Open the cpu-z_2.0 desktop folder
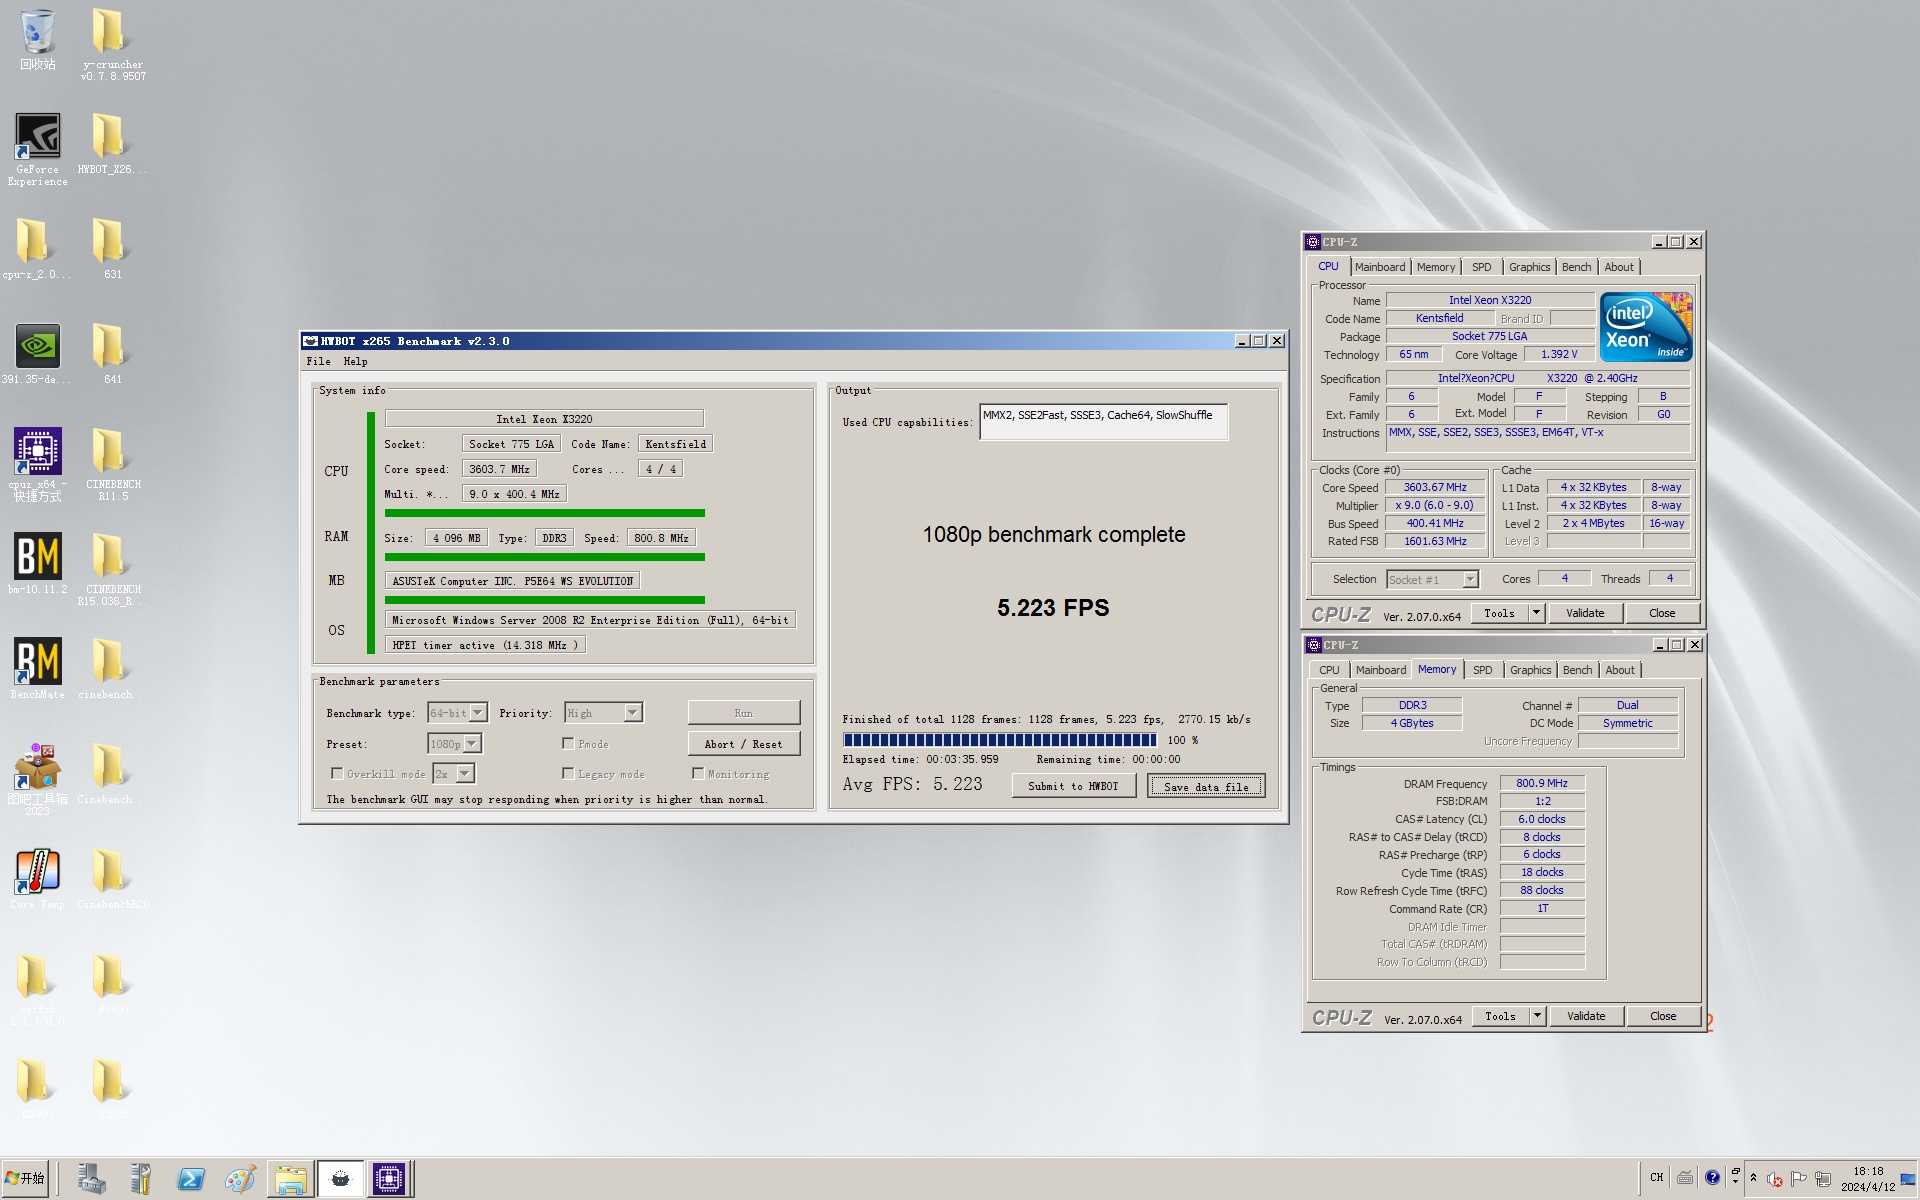The height and width of the screenshot is (1200, 1920). coord(38,248)
